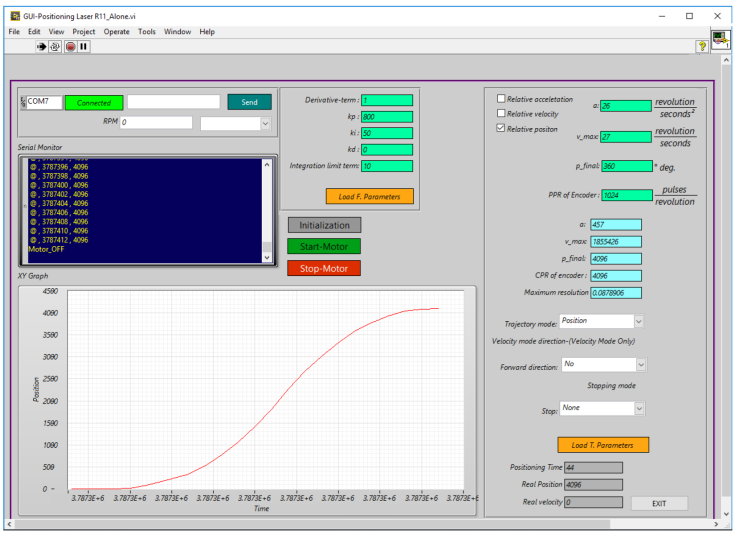
Task: Click the VI icon in top-right corner
Action: [x=720, y=40]
